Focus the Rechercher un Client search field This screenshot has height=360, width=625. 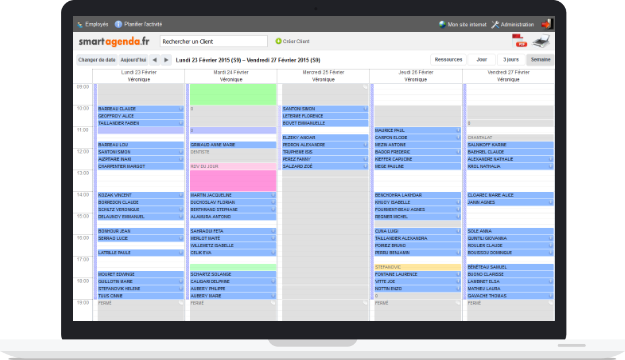pyautogui.click(x=214, y=41)
